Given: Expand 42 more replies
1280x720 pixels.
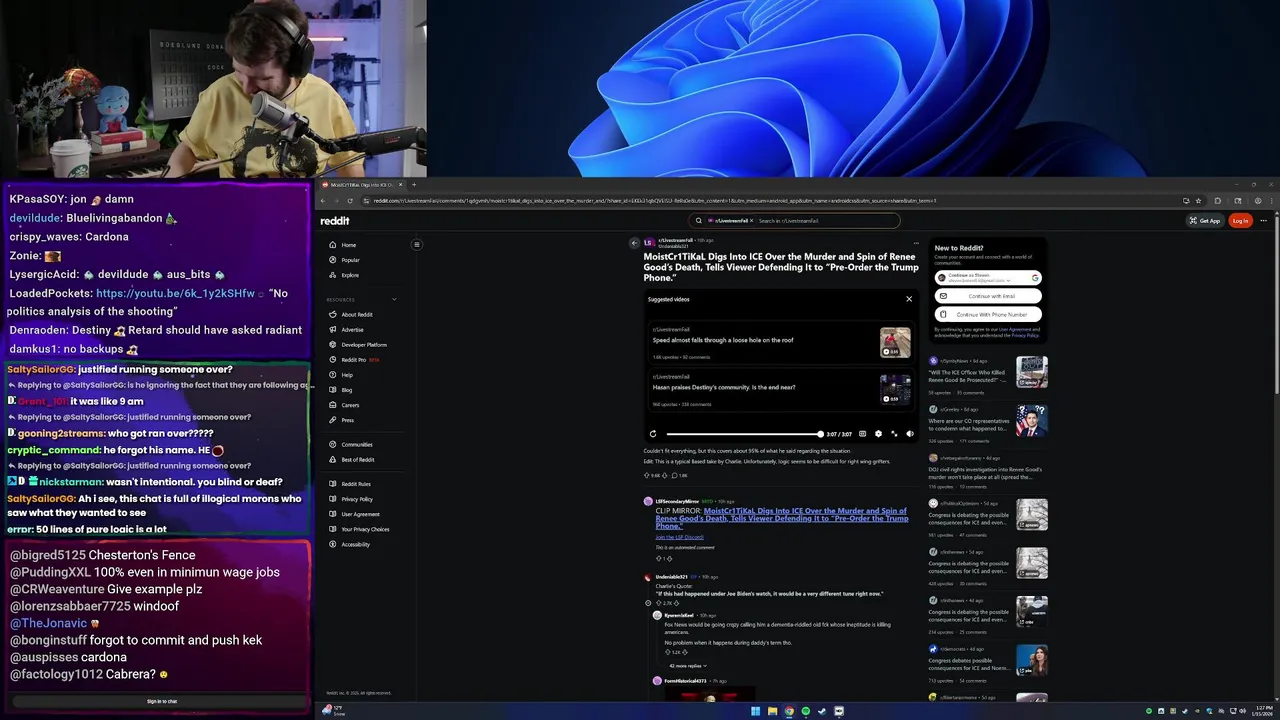Looking at the screenshot, I should 687,665.
